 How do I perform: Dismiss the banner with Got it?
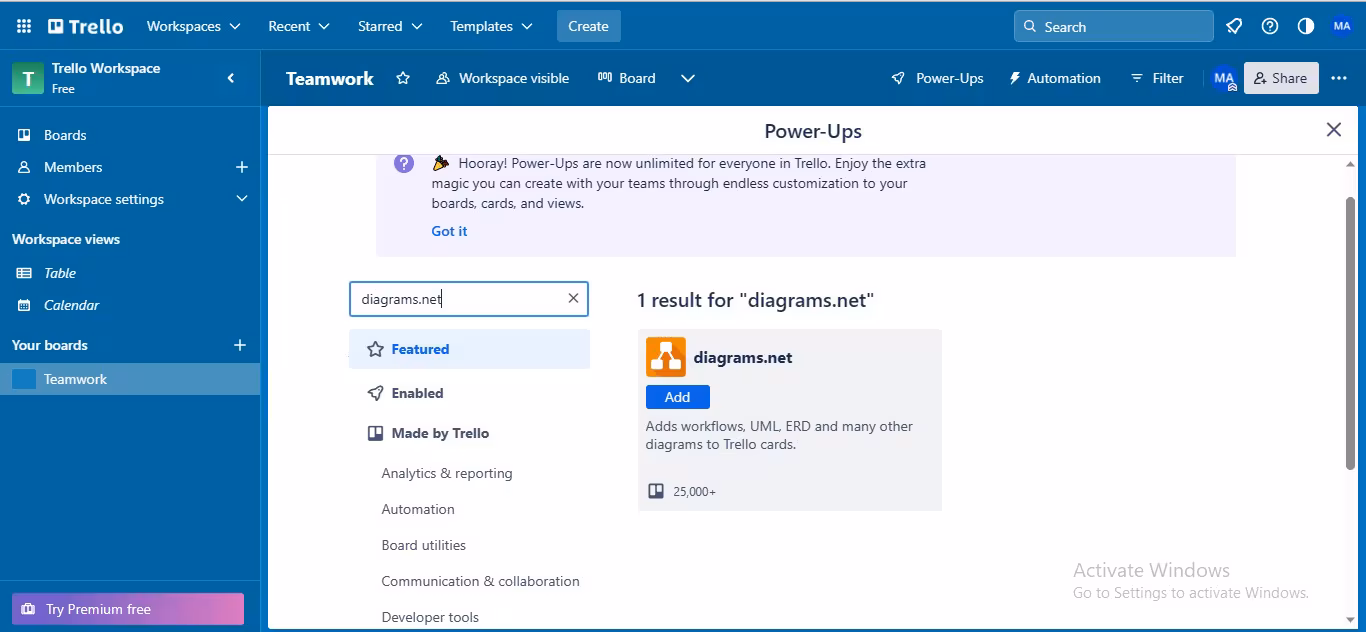coord(449,231)
